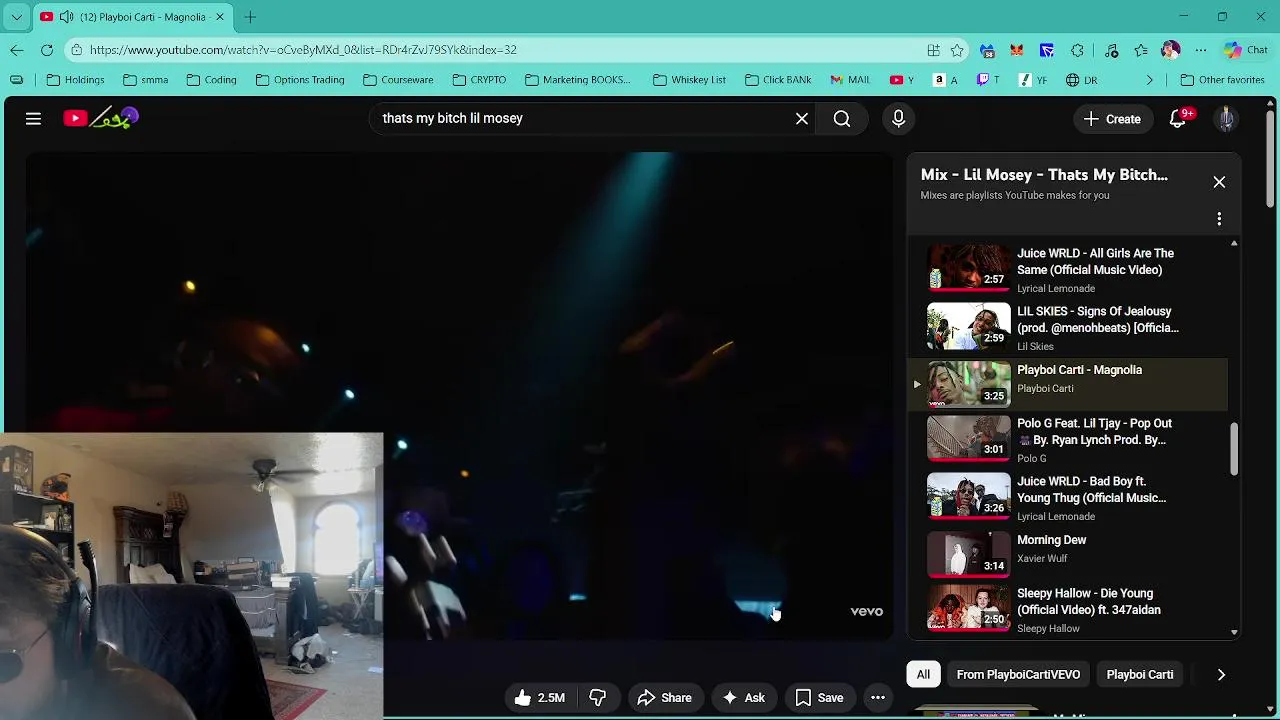
Task: Reload the current page
Action: tap(47, 50)
